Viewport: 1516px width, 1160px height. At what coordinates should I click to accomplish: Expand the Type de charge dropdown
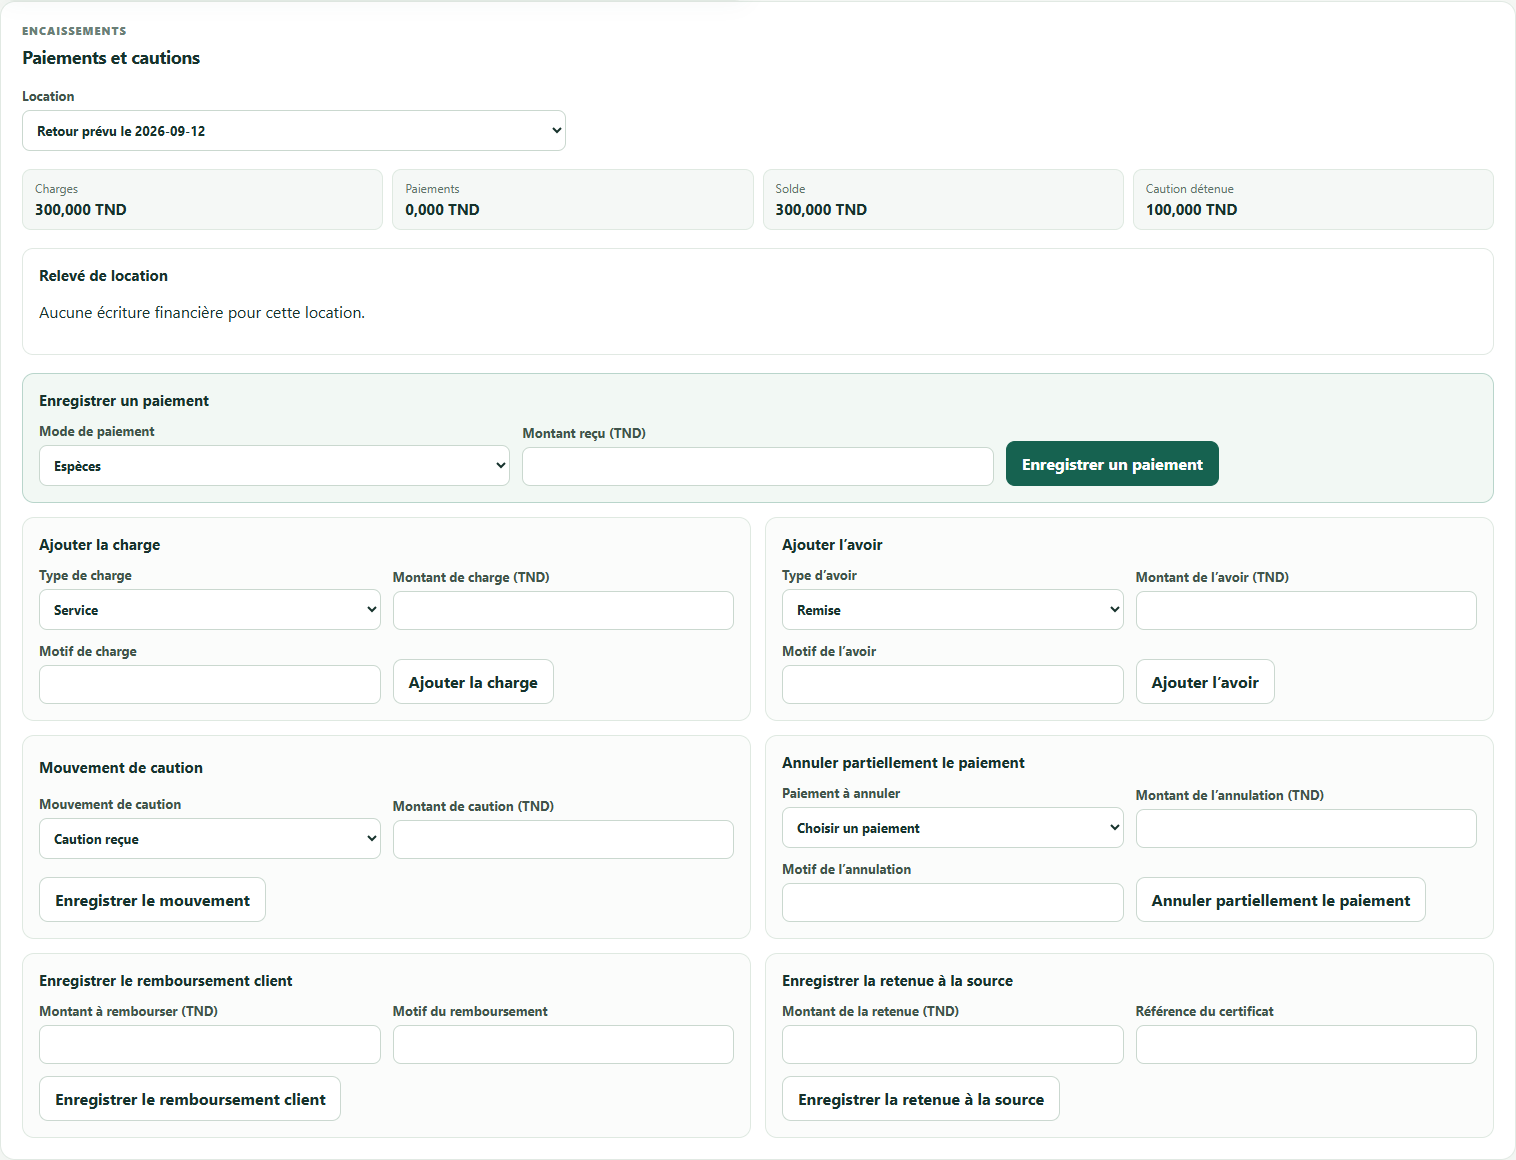pyautogui.click(x=210, y=610)
